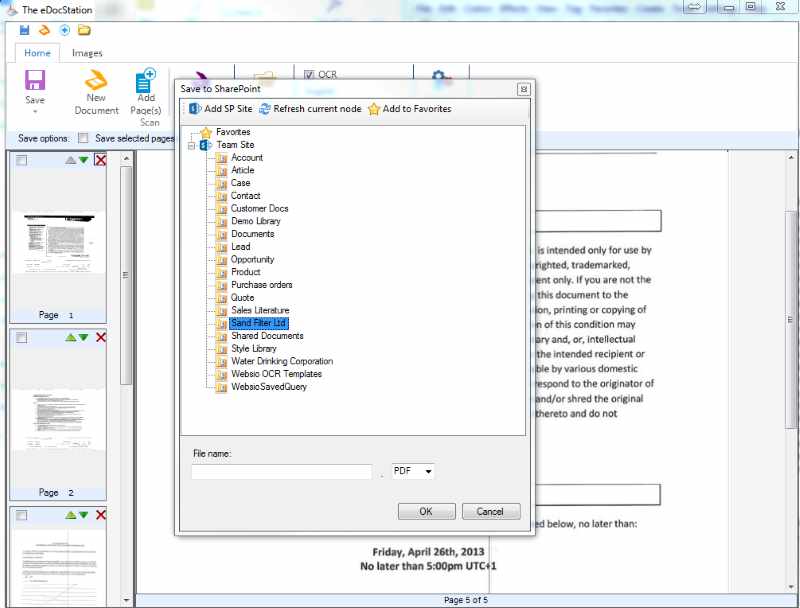800x608 pixels.
Task: Move third page down with green arrow
Action: pyautogui.click(x=84, y=515)
